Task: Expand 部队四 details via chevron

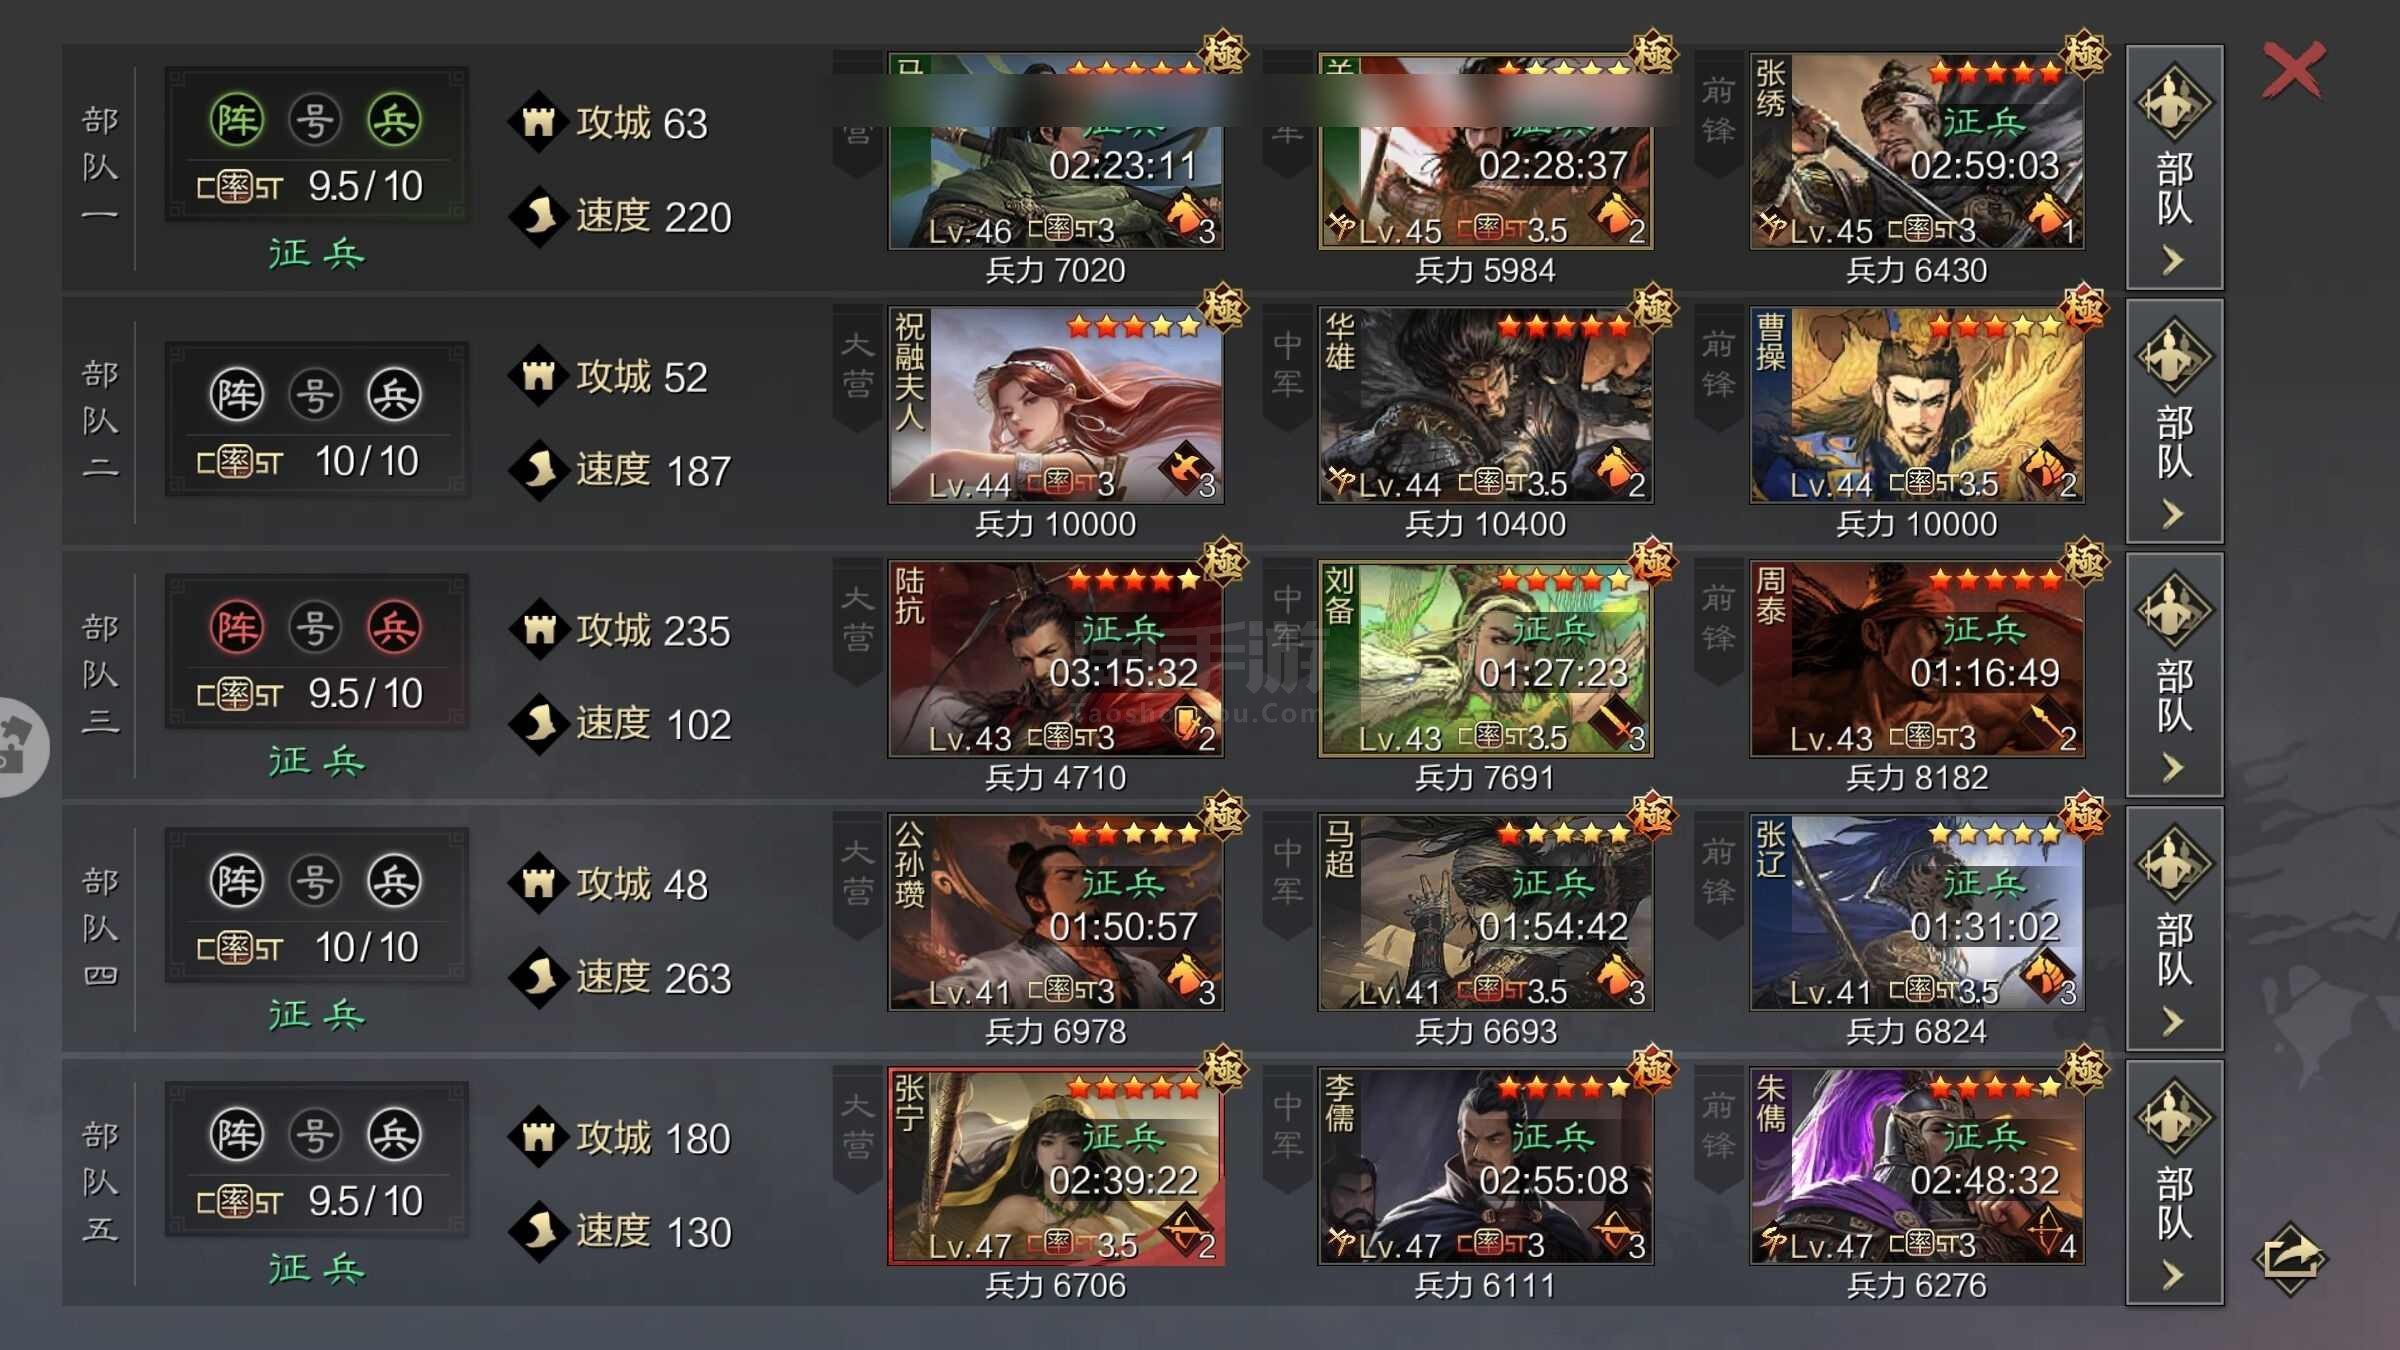Action: pyautogui.click(x=2172, y=1022)
